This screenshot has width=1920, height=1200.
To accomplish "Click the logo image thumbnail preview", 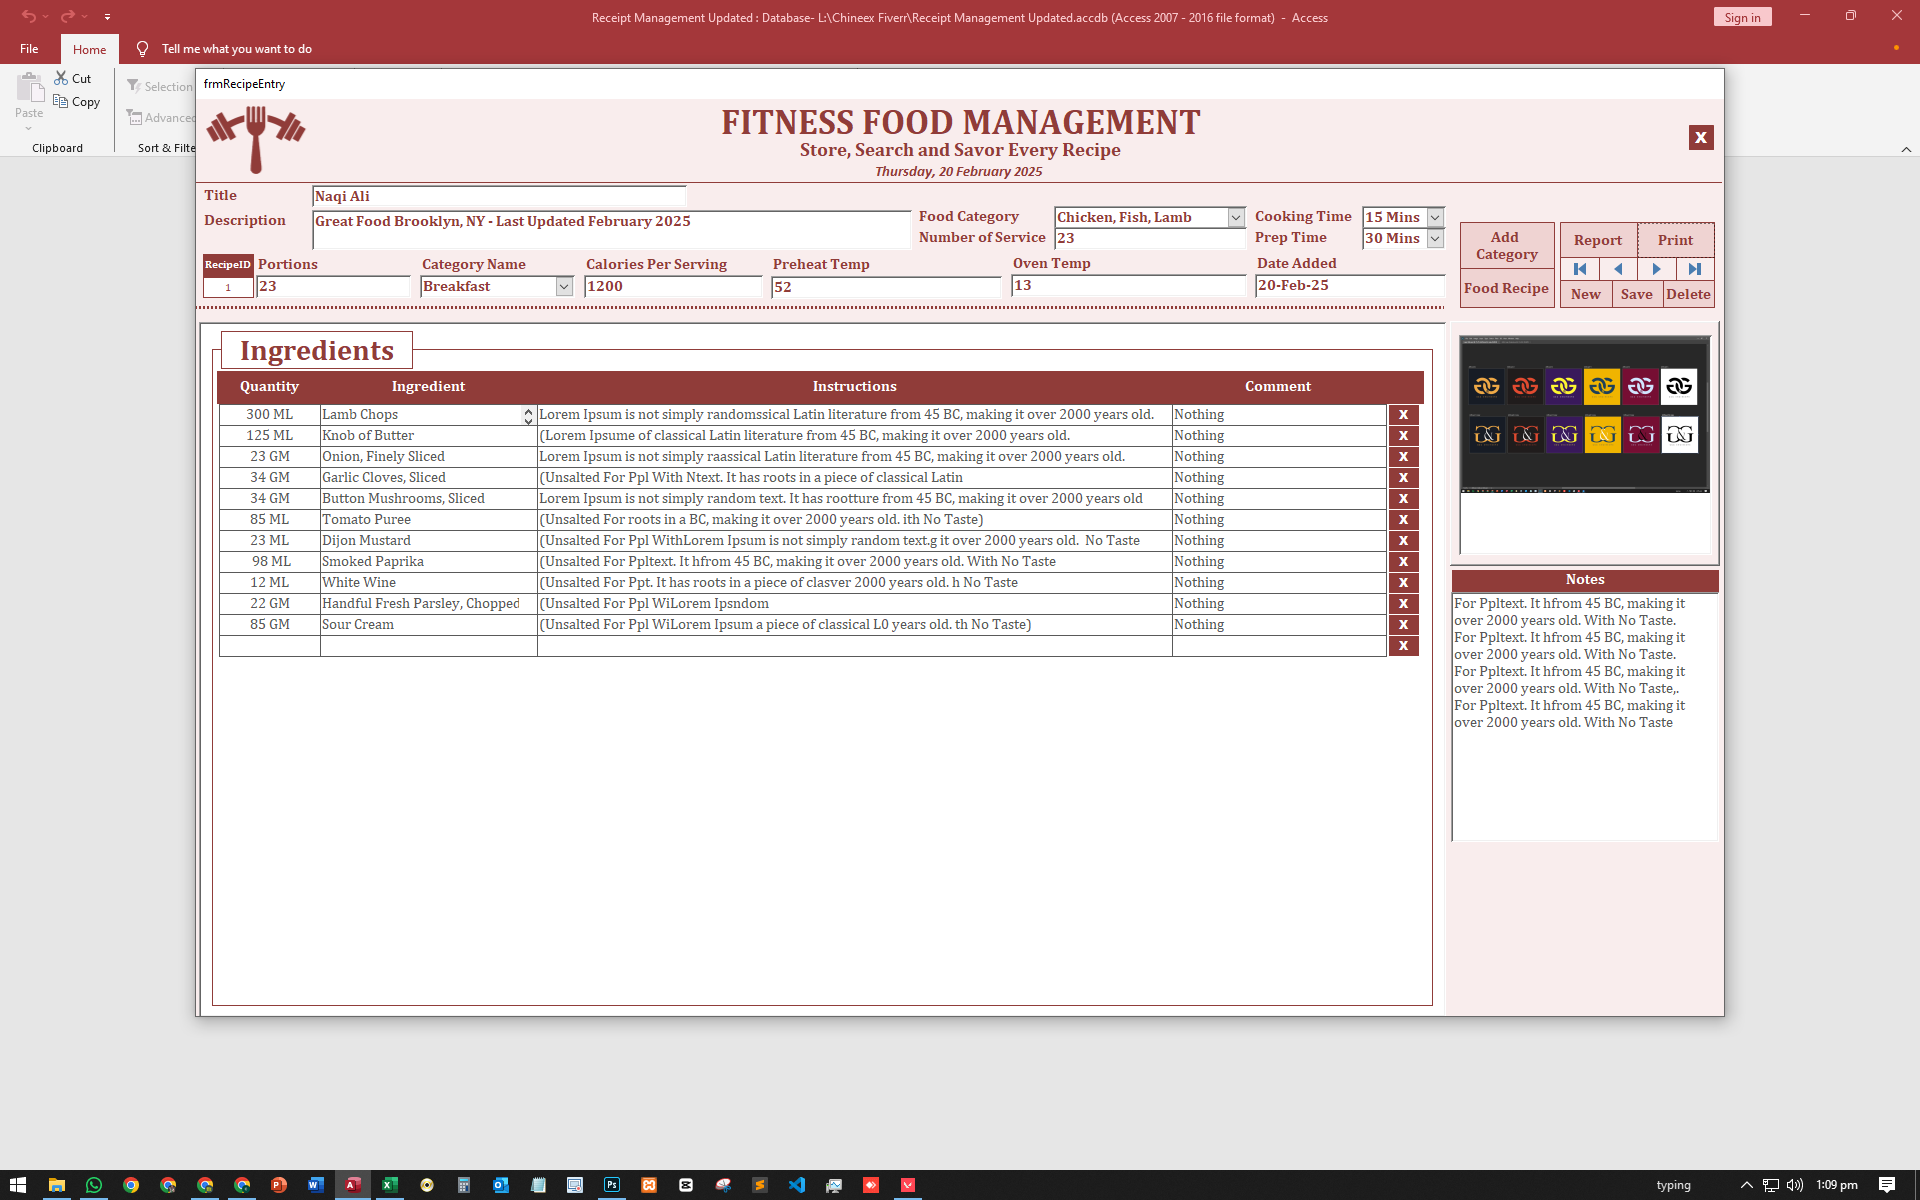I will pyautogui.click(x=1585, y=414).
